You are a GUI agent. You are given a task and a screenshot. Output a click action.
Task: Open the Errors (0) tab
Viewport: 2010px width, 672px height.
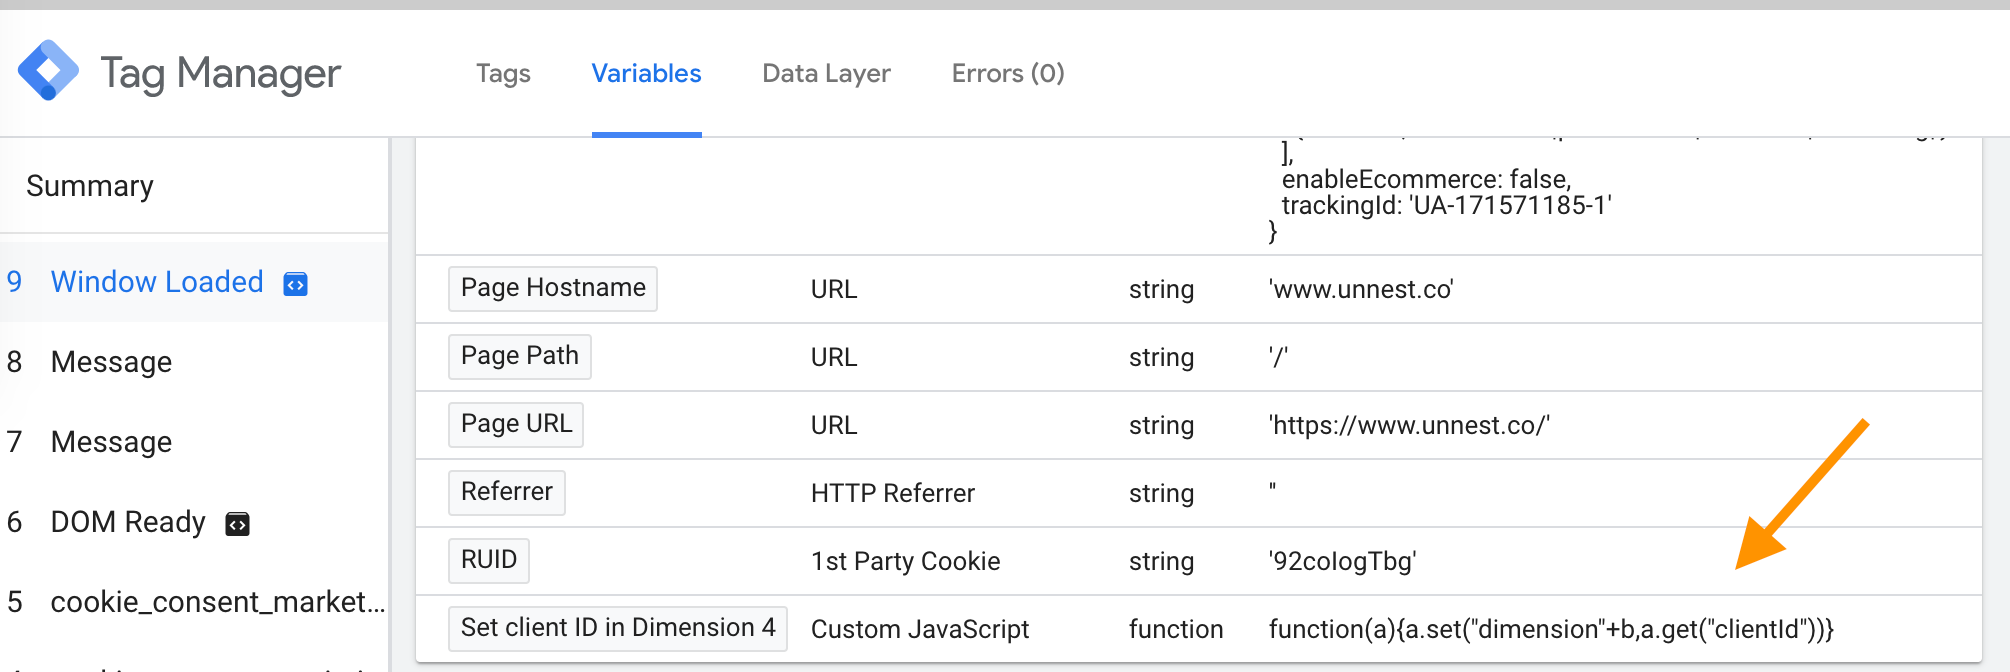point(1008,74)
